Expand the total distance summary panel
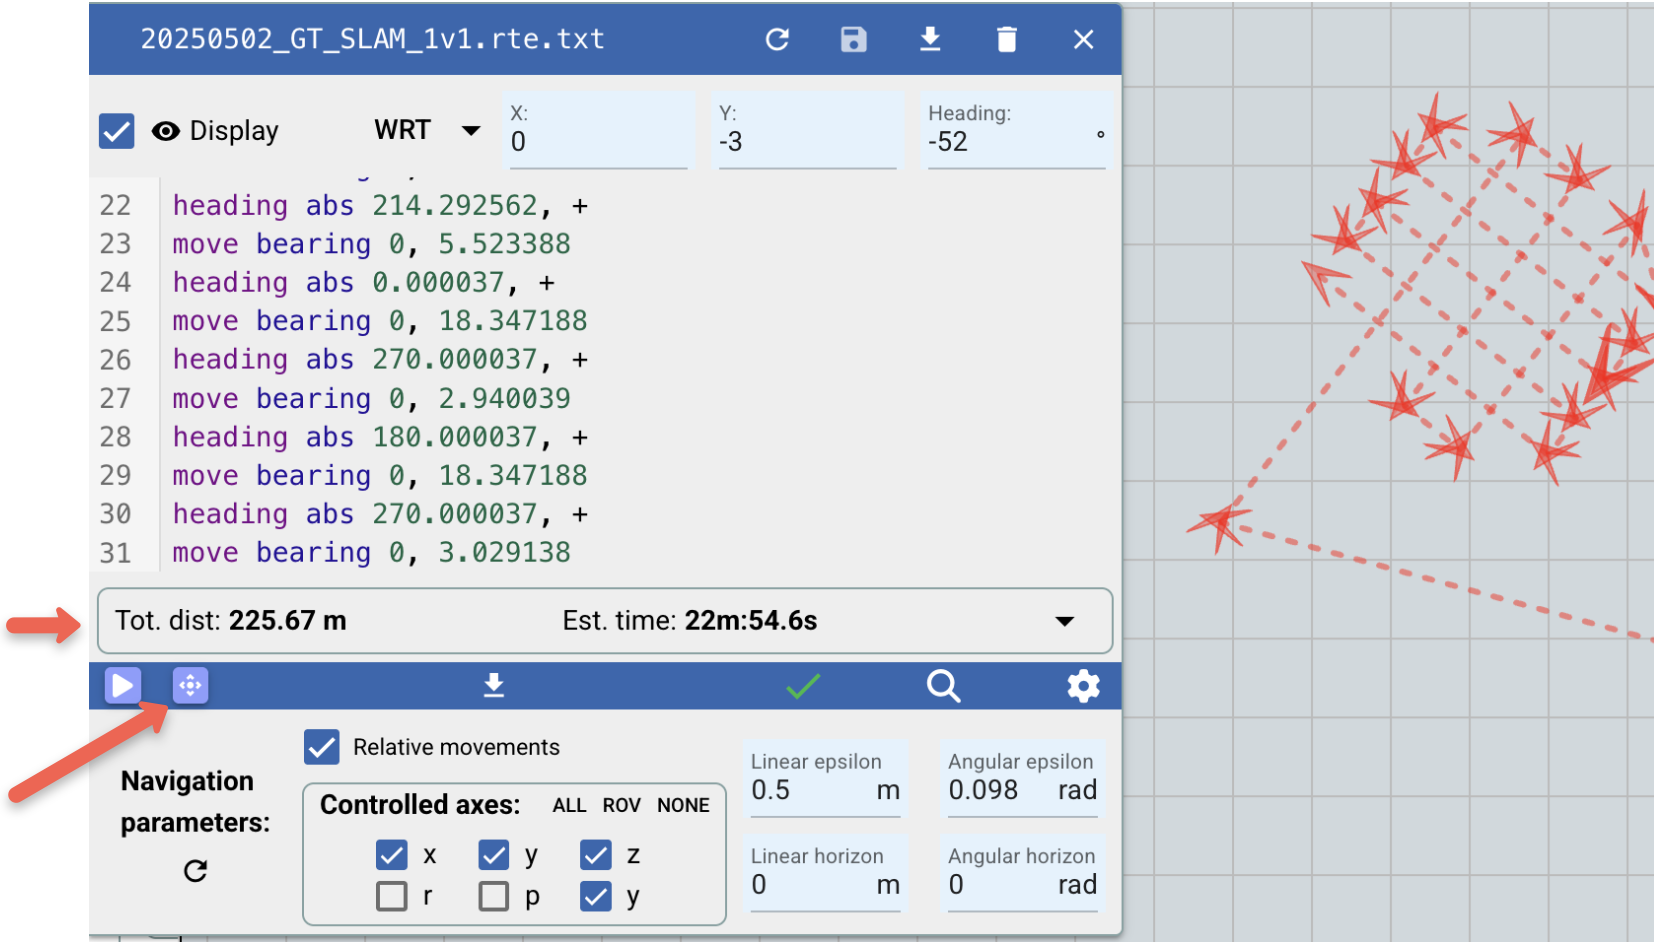Viewport: 1654px width, 942px height. (1064, 621)
